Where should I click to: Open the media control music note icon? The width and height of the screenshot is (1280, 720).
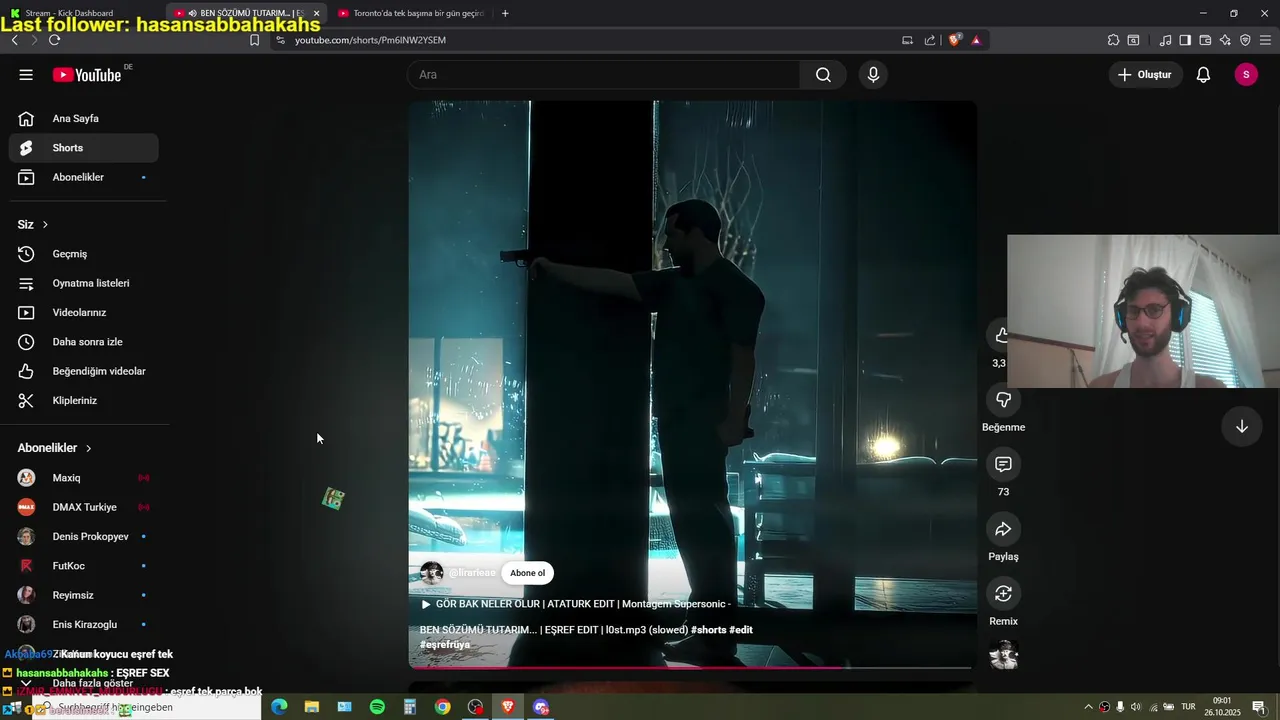tap(1165, 40)
